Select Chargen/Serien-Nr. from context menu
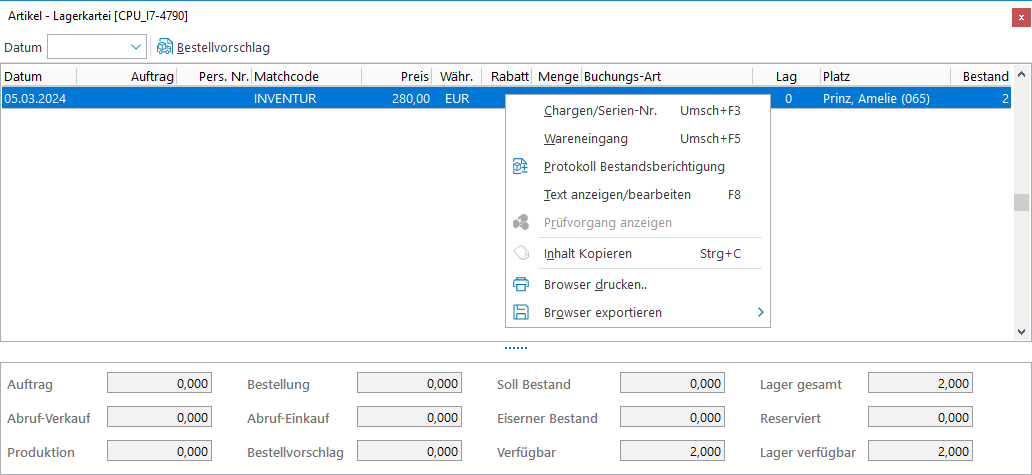 click(600, 111)
